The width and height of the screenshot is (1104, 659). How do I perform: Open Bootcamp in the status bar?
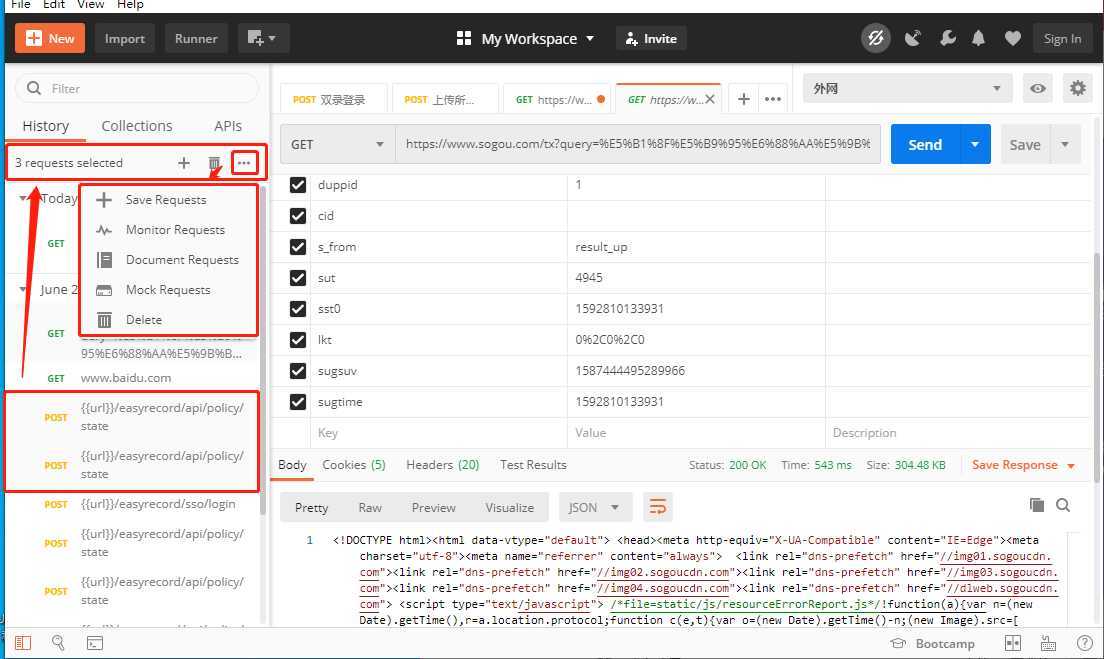(x=932, y=644)
